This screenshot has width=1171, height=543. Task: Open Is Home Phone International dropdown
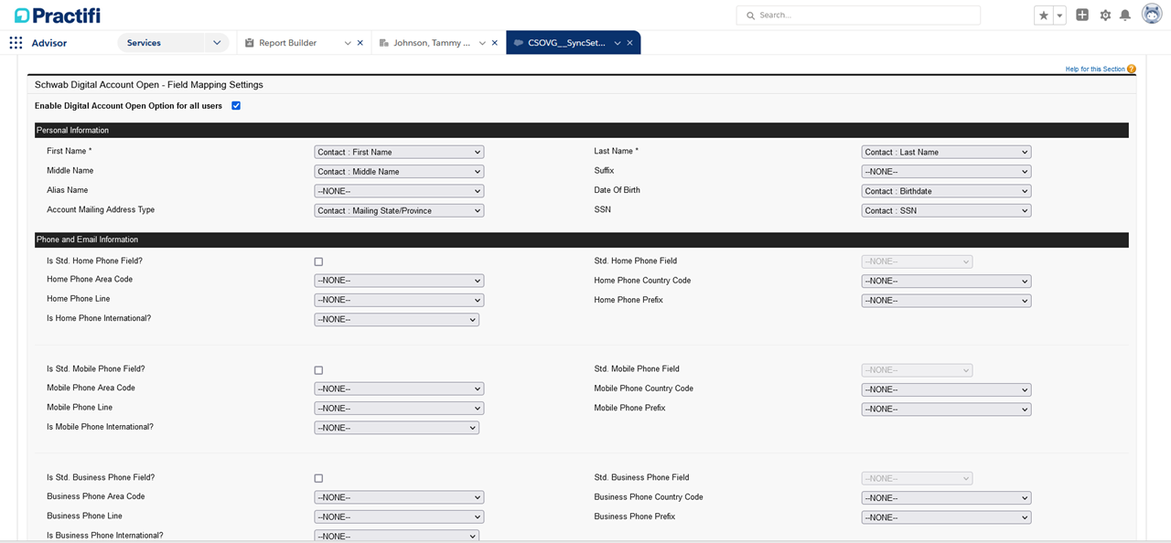(397, 320)
